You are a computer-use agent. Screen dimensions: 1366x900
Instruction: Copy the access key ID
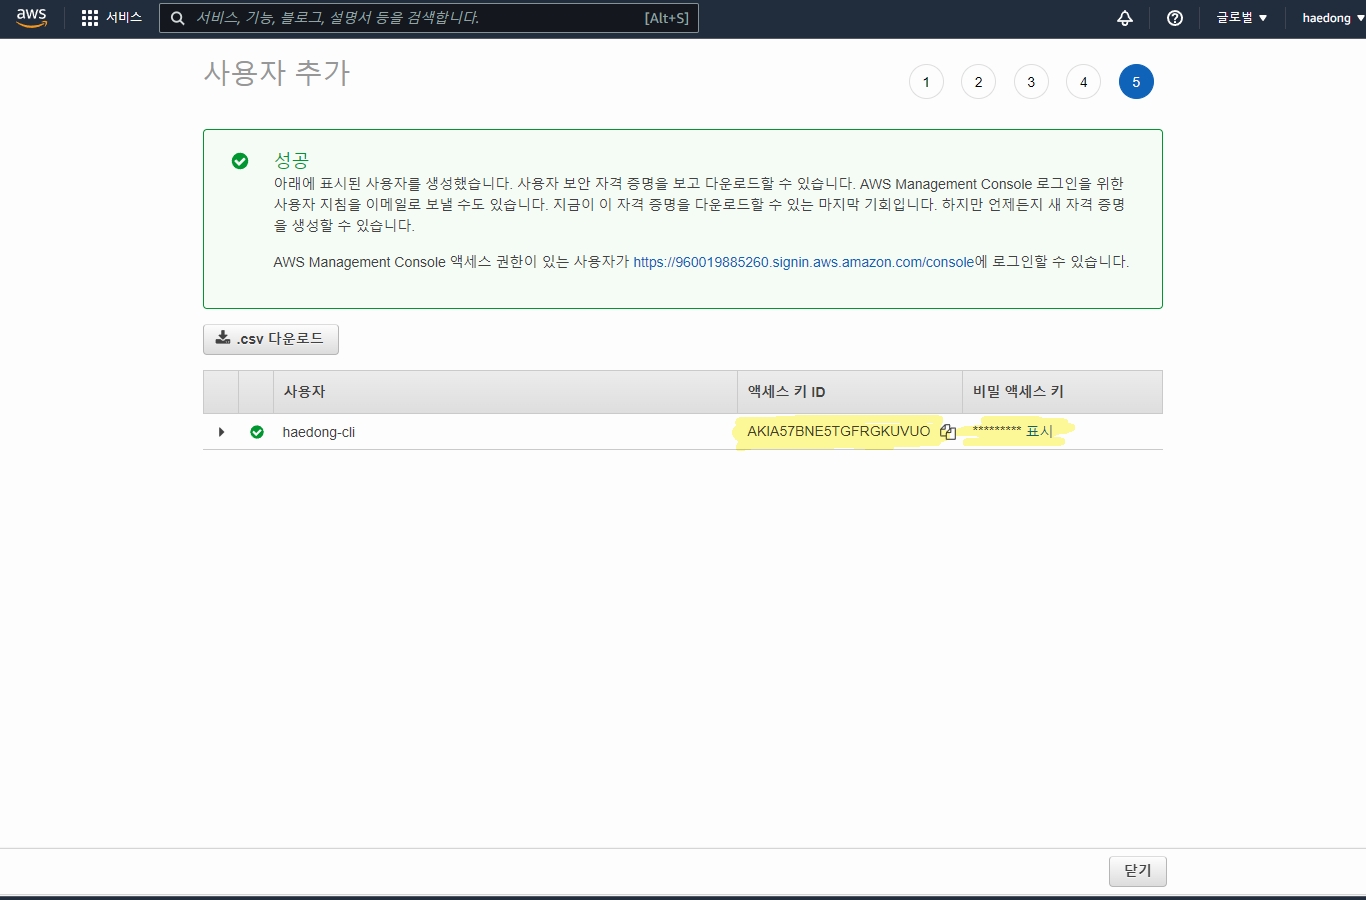(948, 432)
